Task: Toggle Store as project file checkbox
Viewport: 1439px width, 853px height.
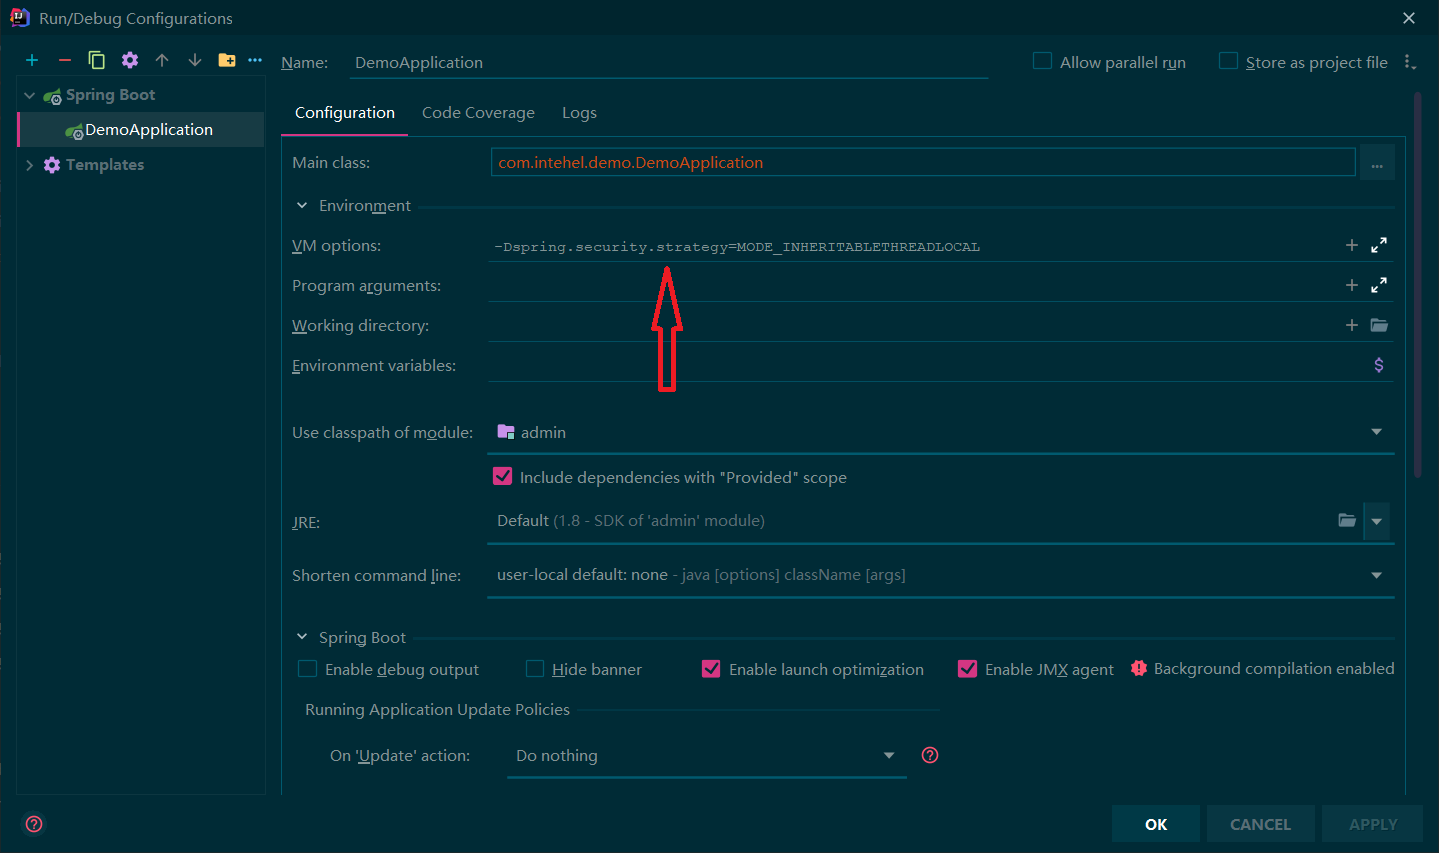Action: (x=1228, y=61)
